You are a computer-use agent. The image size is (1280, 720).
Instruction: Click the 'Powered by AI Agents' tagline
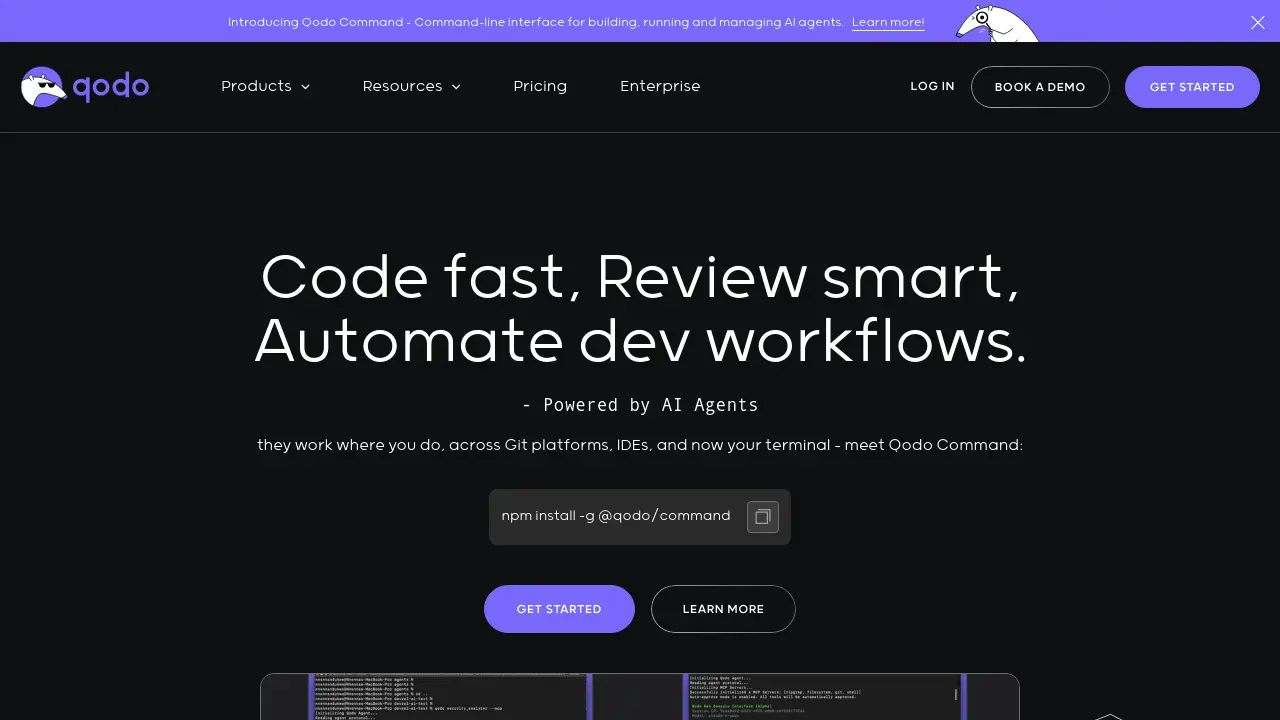[640, 405]
